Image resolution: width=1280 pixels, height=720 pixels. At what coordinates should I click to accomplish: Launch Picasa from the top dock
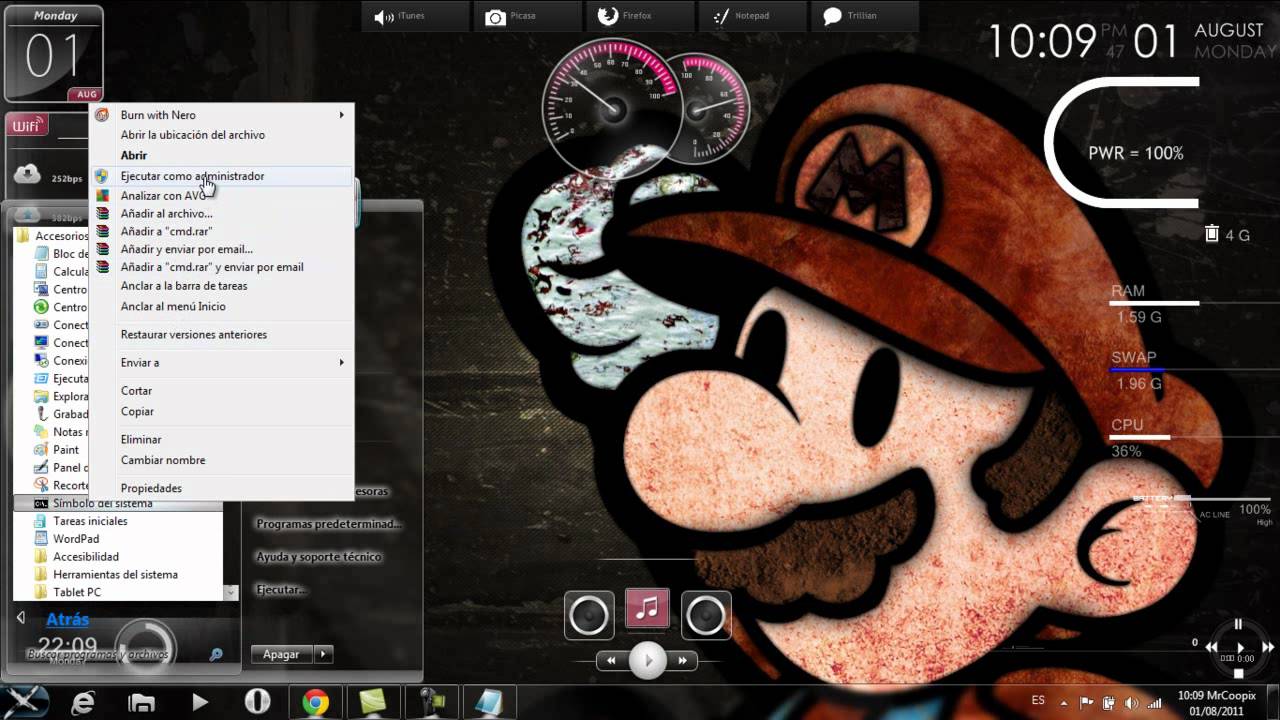pos(527,17)
